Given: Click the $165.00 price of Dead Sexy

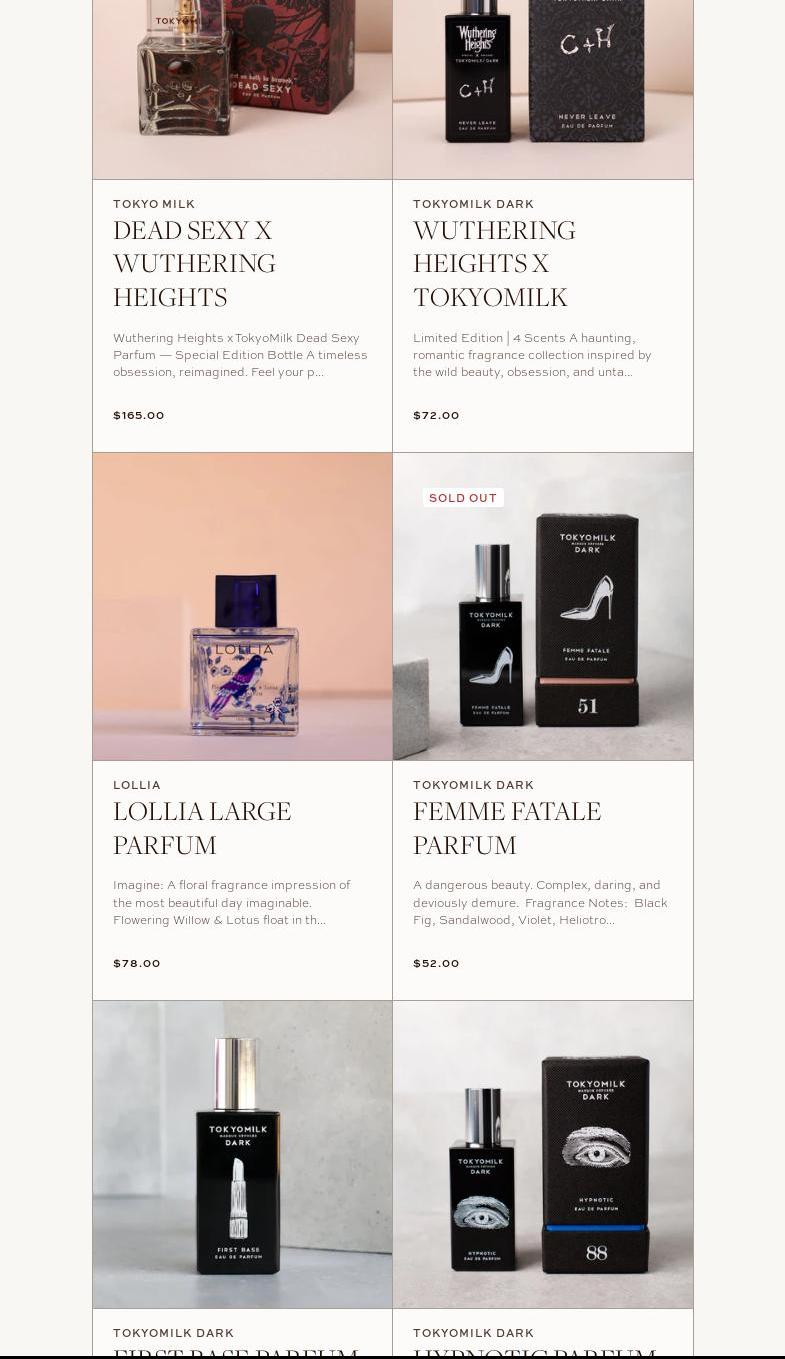Looking at the screenshot, I should pos(139,415).
